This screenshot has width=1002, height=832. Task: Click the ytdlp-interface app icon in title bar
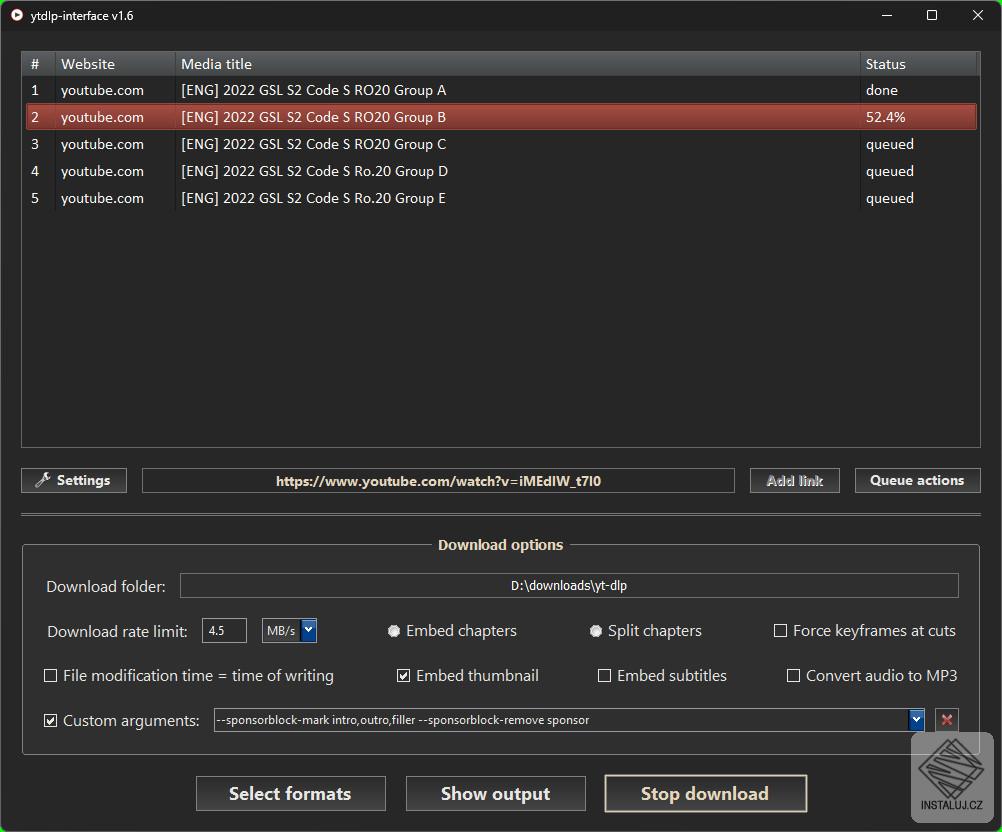17,16
